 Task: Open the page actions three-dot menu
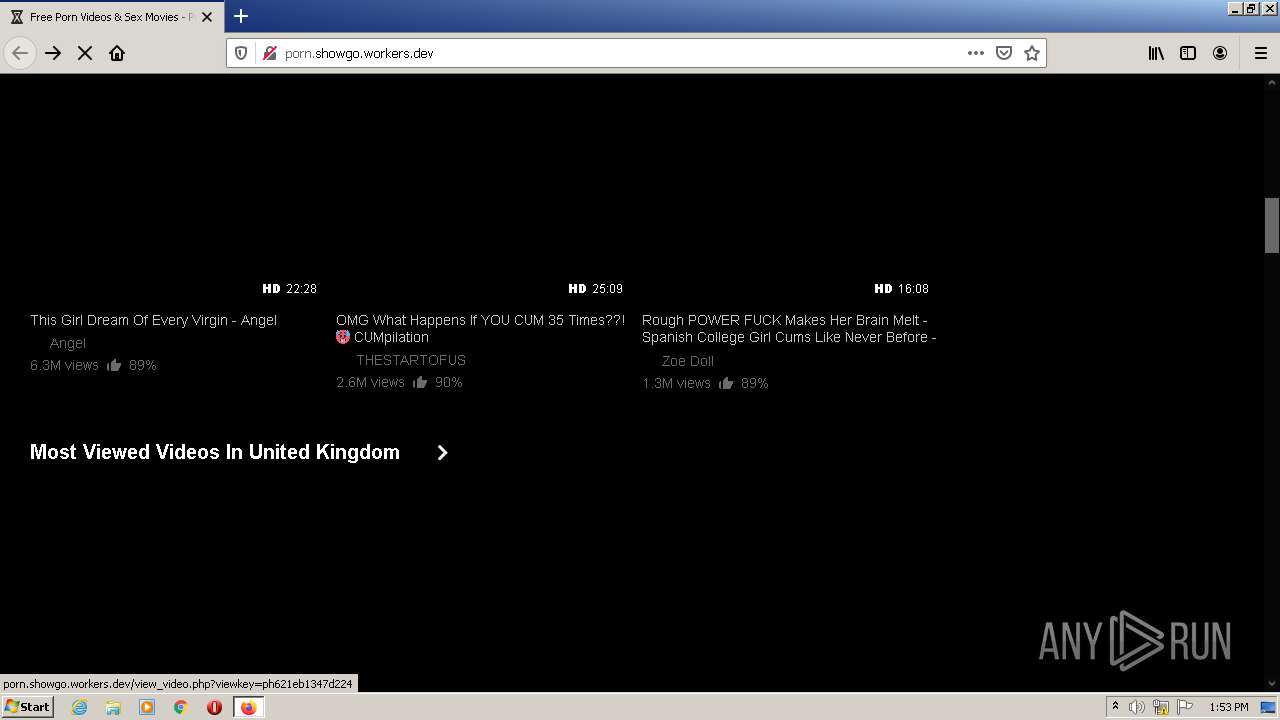pyautogui.click(x=976, y=53)
